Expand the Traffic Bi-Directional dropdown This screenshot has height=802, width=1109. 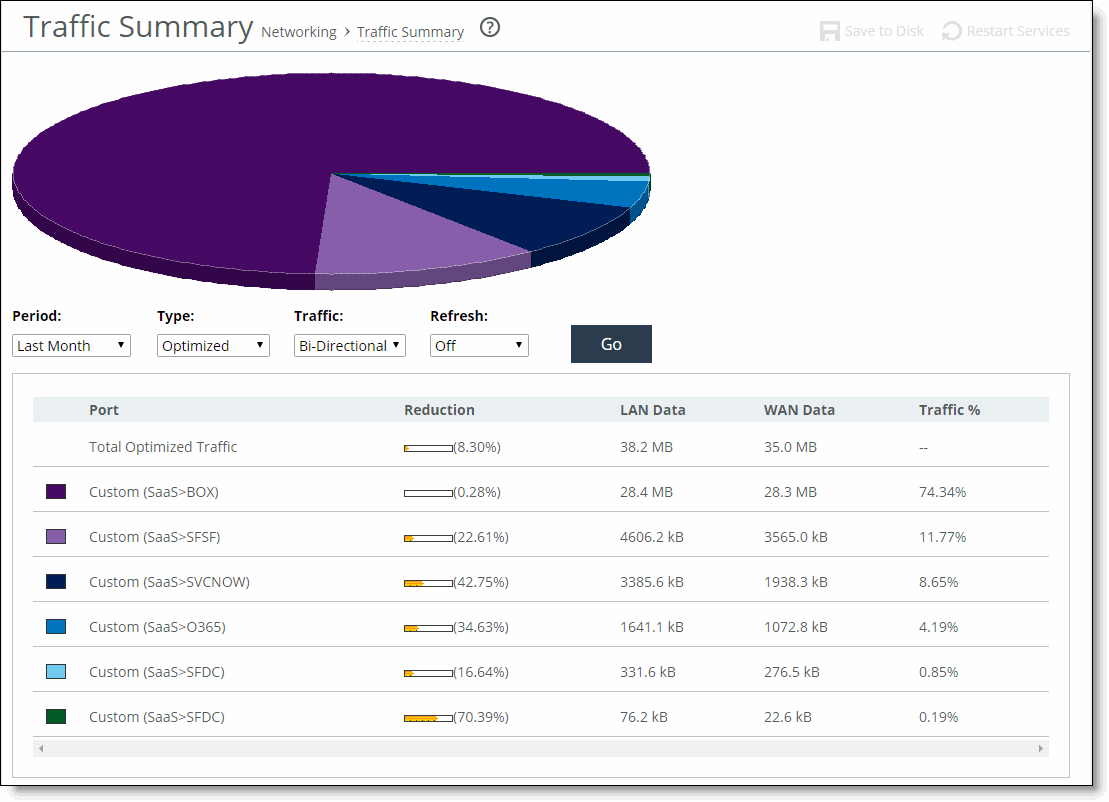349,346
